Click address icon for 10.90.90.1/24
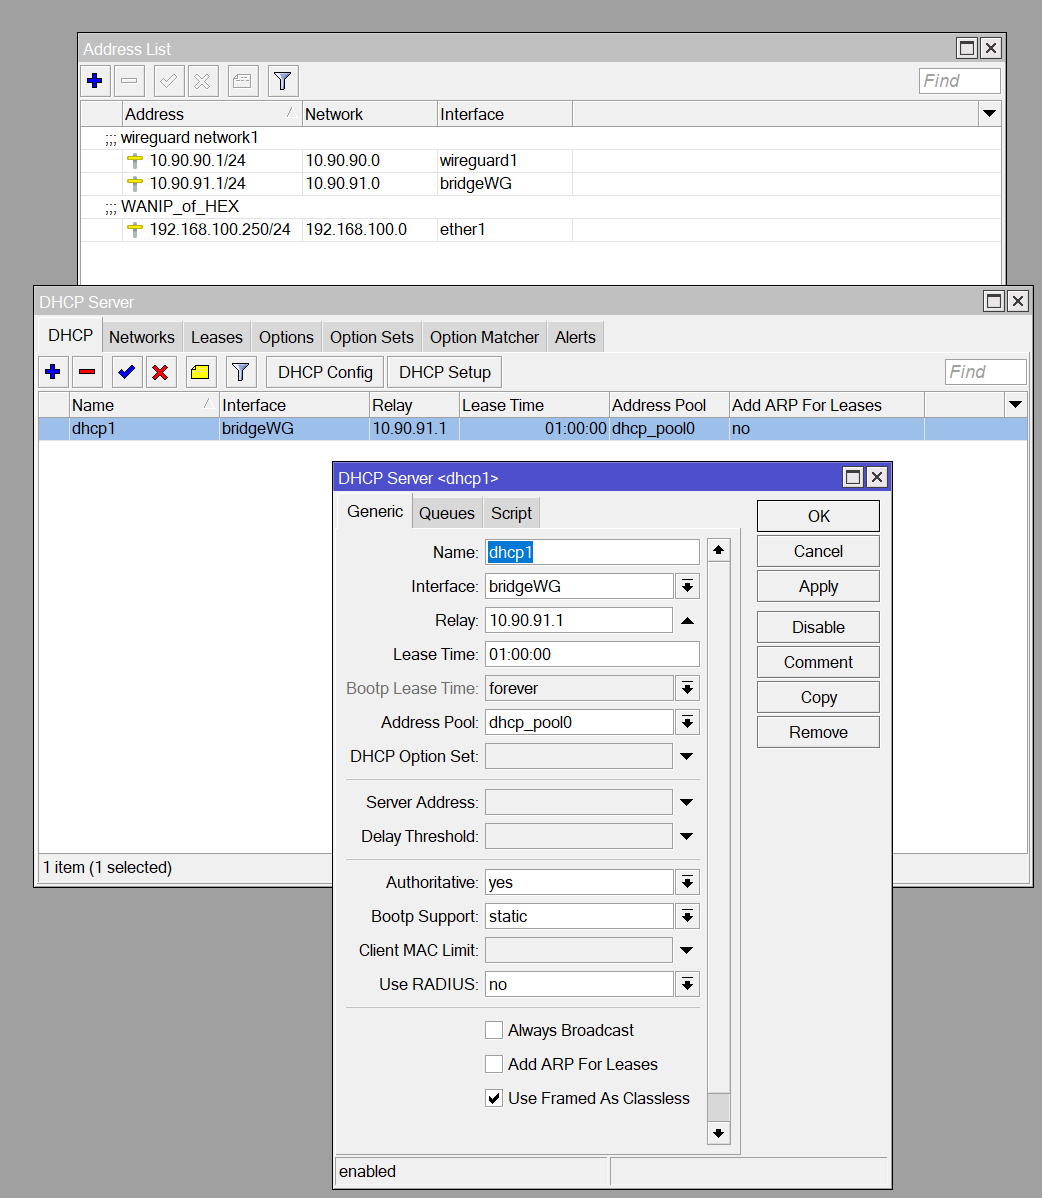This screenshot has height=1198, width=1042. (135, 160)
